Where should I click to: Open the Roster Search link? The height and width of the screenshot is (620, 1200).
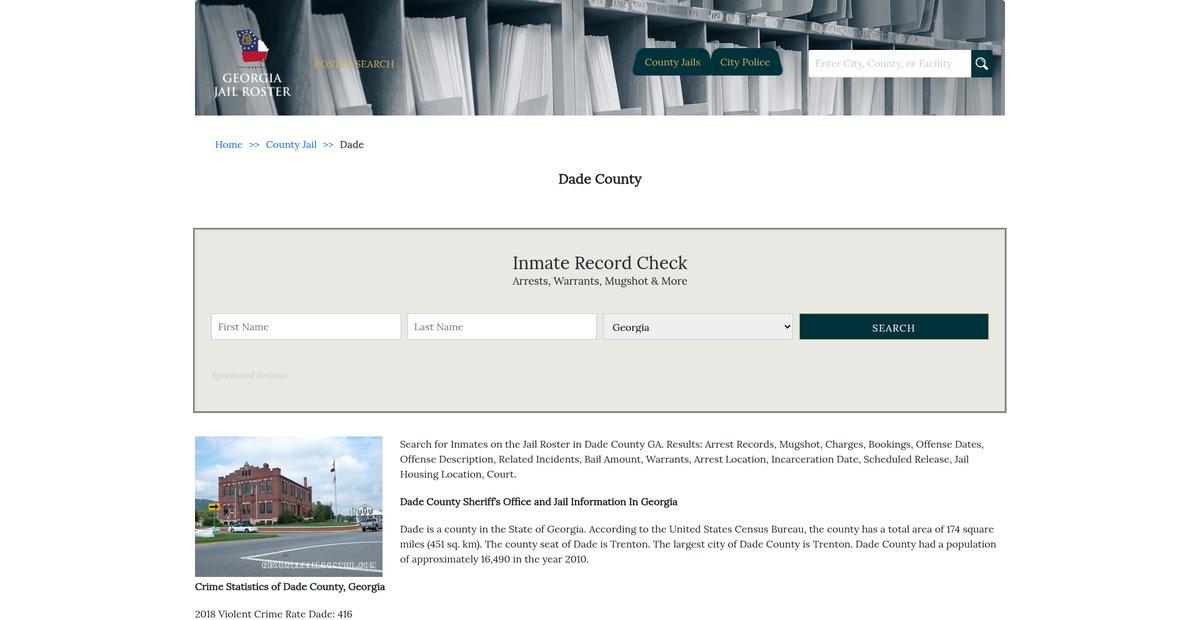(x=354, y=64)
